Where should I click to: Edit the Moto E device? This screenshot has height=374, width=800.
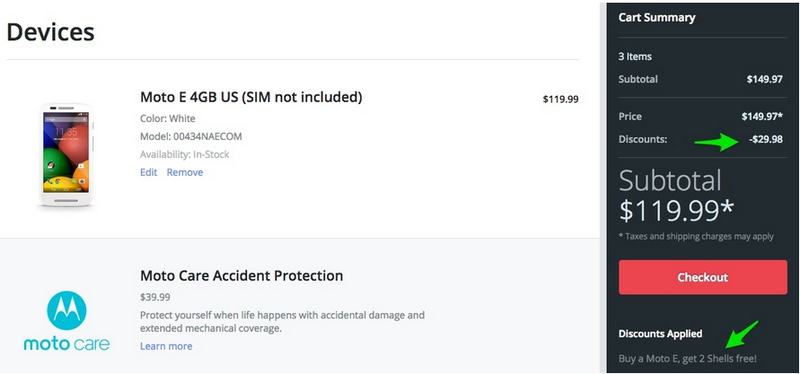(x=148, y=172)
